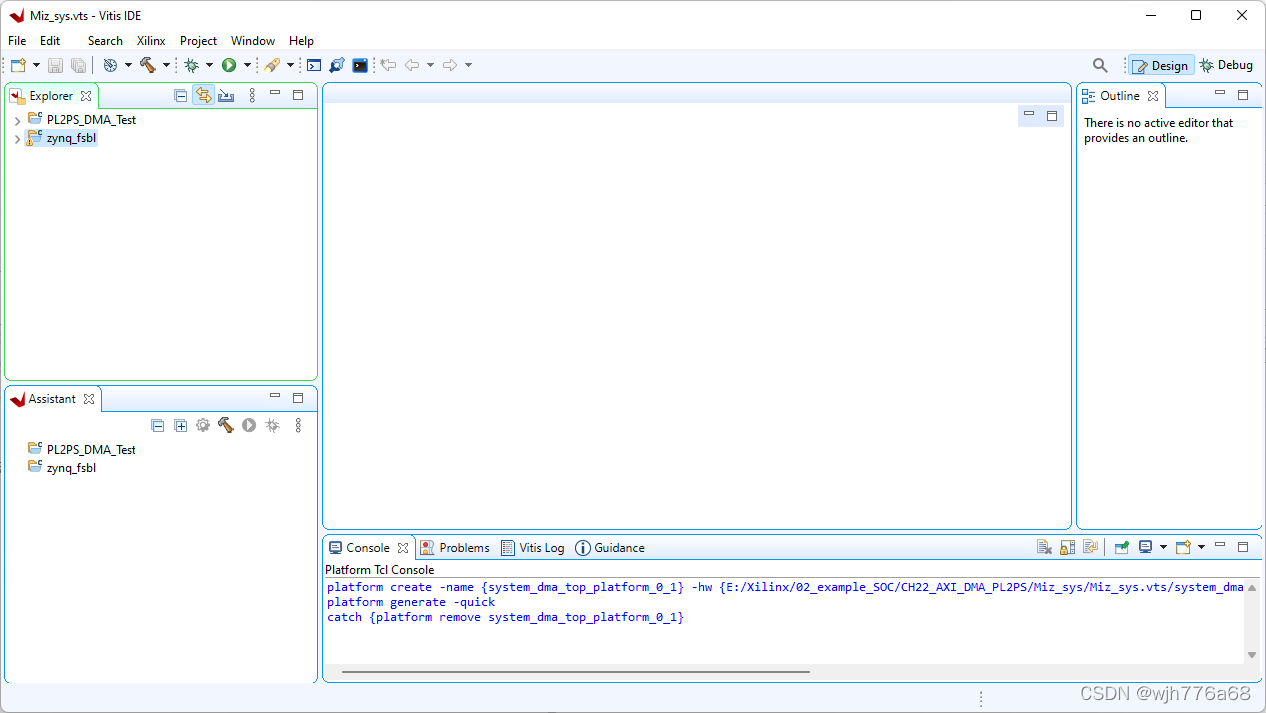The height and width of the screenshot is (713, 1266).
Task: Click the Debug bug icon in main toolbar
Action: coord(191,65)
